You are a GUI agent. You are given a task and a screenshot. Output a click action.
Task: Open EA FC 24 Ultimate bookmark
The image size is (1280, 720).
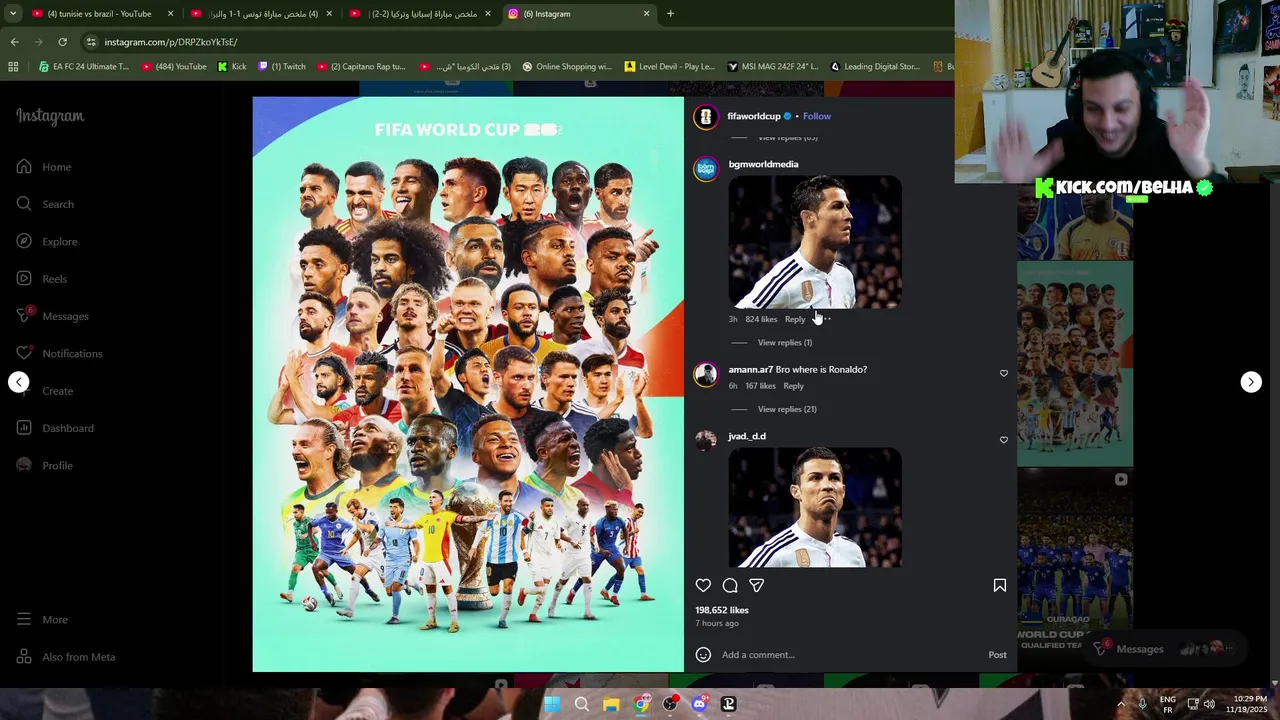pos(83,67)
